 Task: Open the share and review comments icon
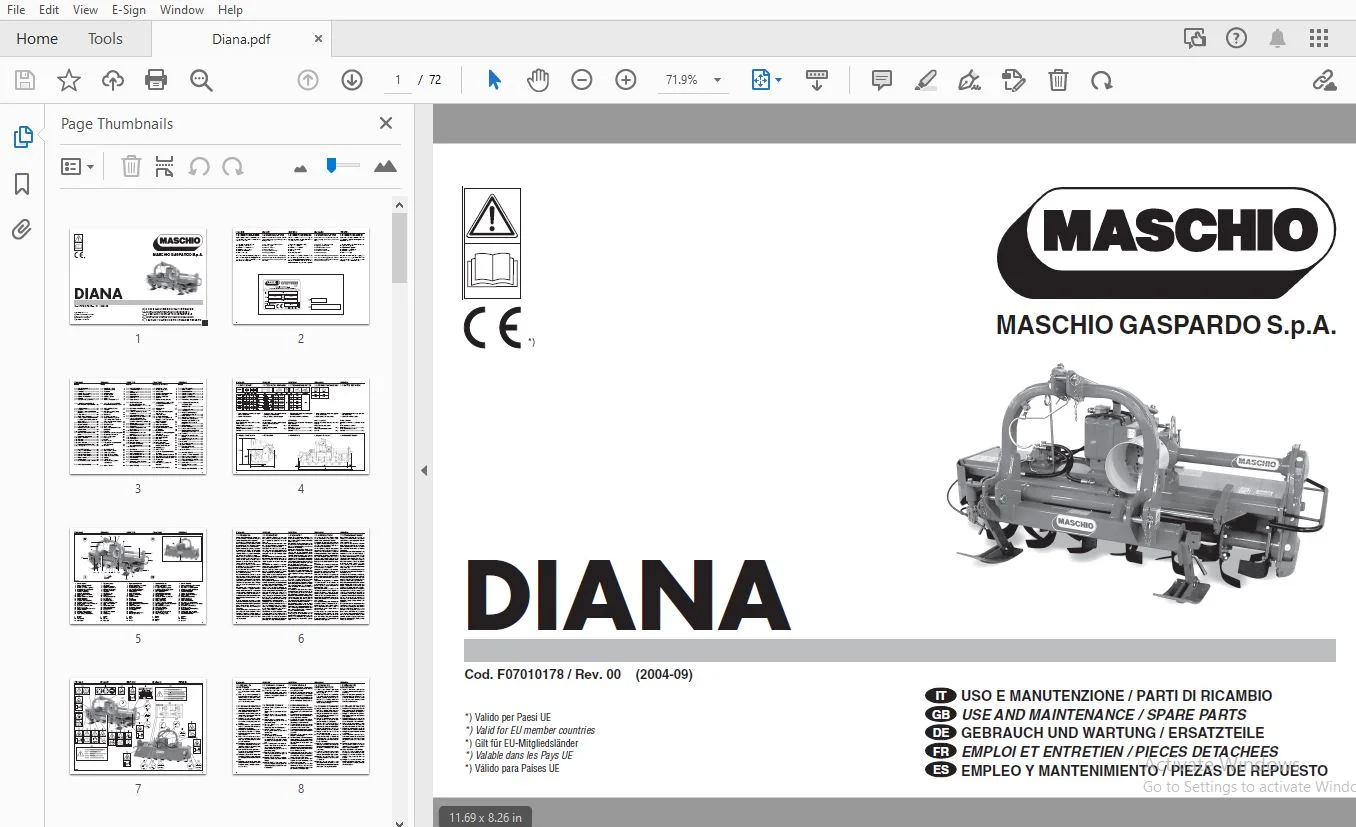coord(1194,39)
